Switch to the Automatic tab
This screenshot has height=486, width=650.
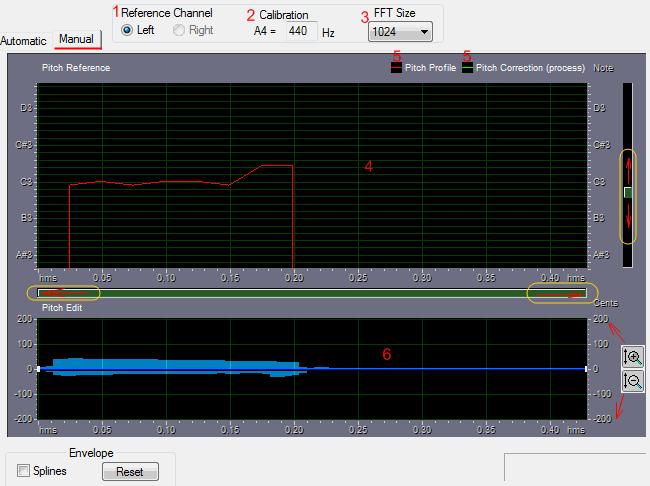pyautogui.click(x=24, y=40)
